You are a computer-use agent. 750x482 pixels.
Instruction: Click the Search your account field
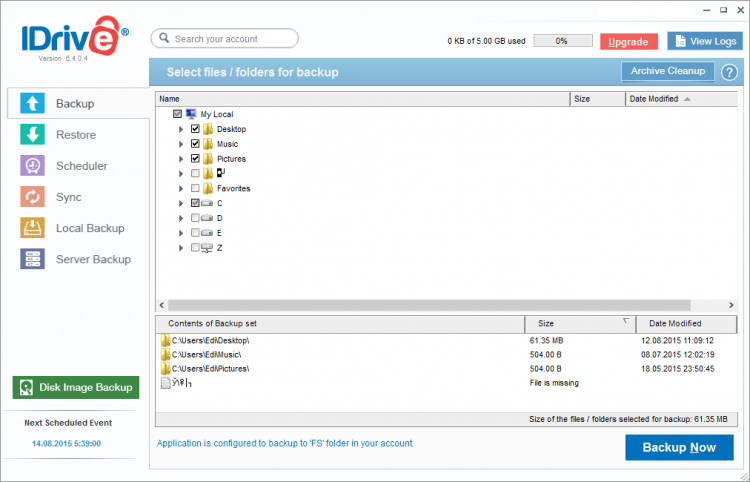click(225, 38)
